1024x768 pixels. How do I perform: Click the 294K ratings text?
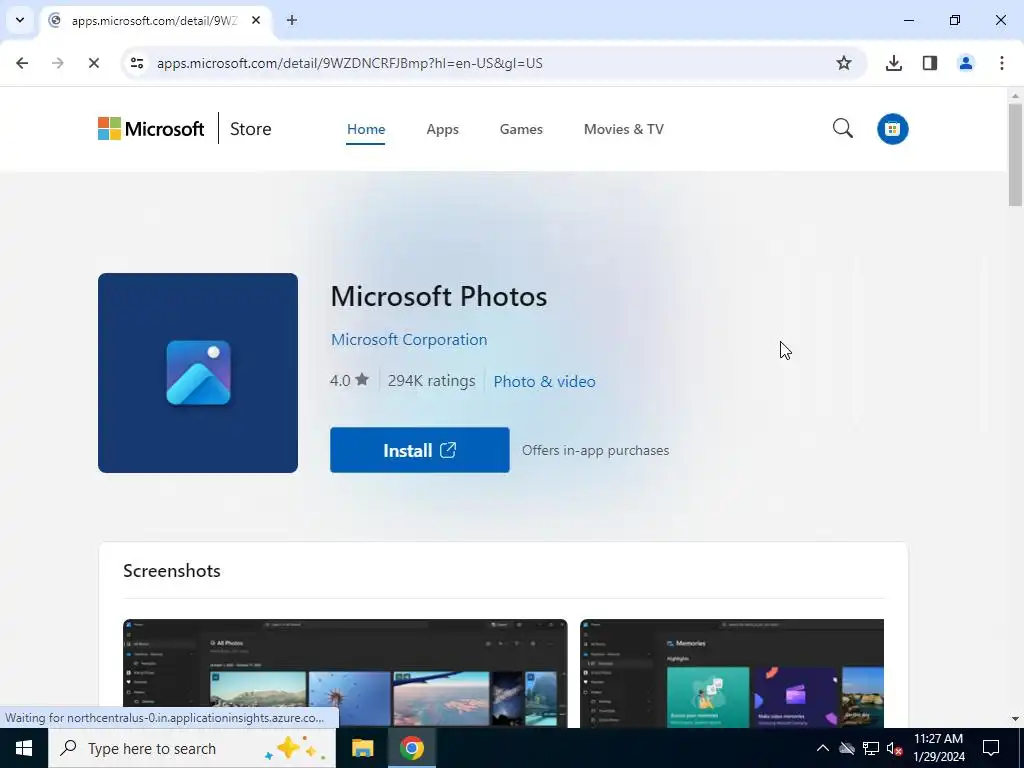tap(431, 380)
